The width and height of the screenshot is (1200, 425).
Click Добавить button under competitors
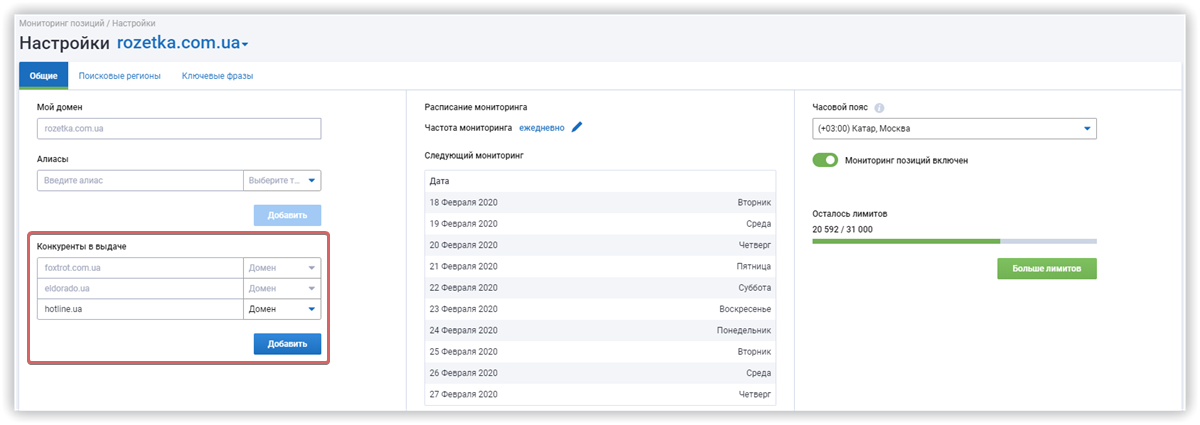point(288,344)
